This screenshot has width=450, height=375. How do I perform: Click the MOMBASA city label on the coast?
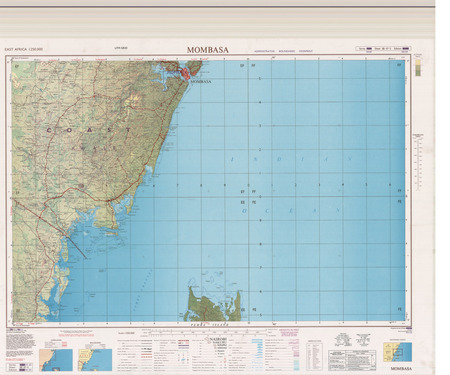[201, 81]
